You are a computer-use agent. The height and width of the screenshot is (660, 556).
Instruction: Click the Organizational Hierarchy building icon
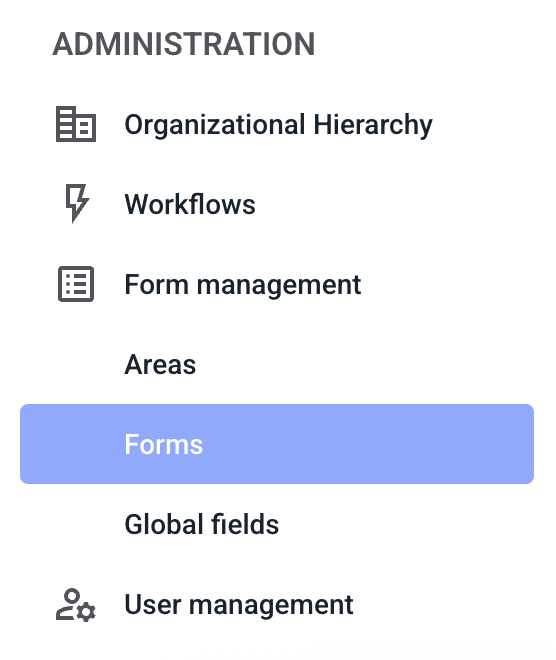pos(76,124)
